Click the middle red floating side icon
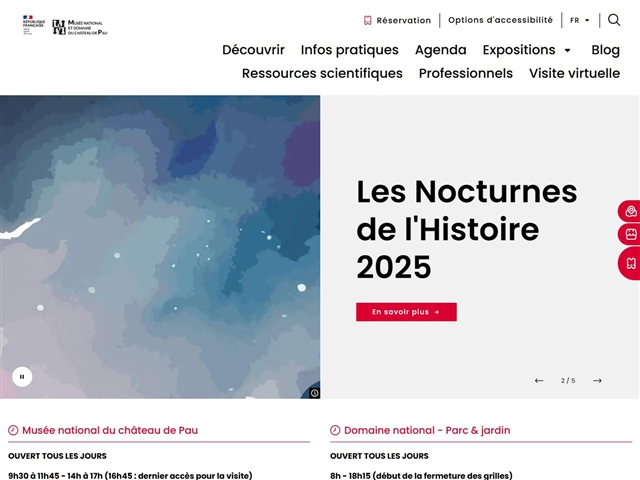This screenshot has width=640, height=480. coord(631,234)
